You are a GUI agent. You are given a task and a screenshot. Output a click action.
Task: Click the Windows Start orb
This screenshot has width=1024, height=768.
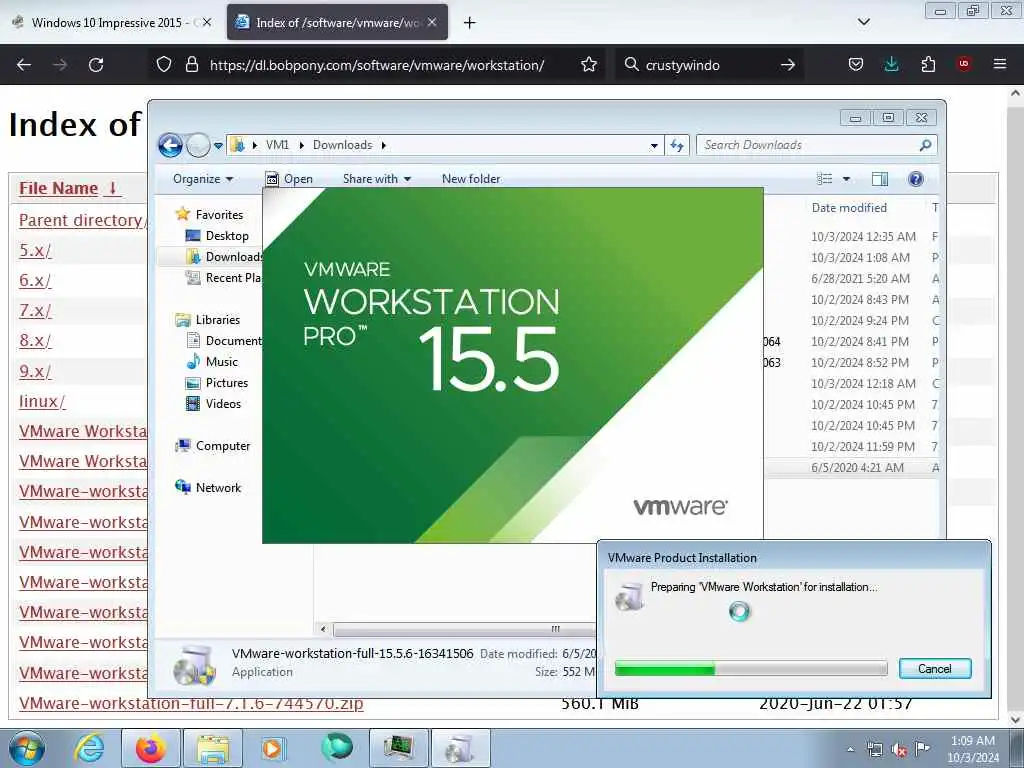click(27, 748)
